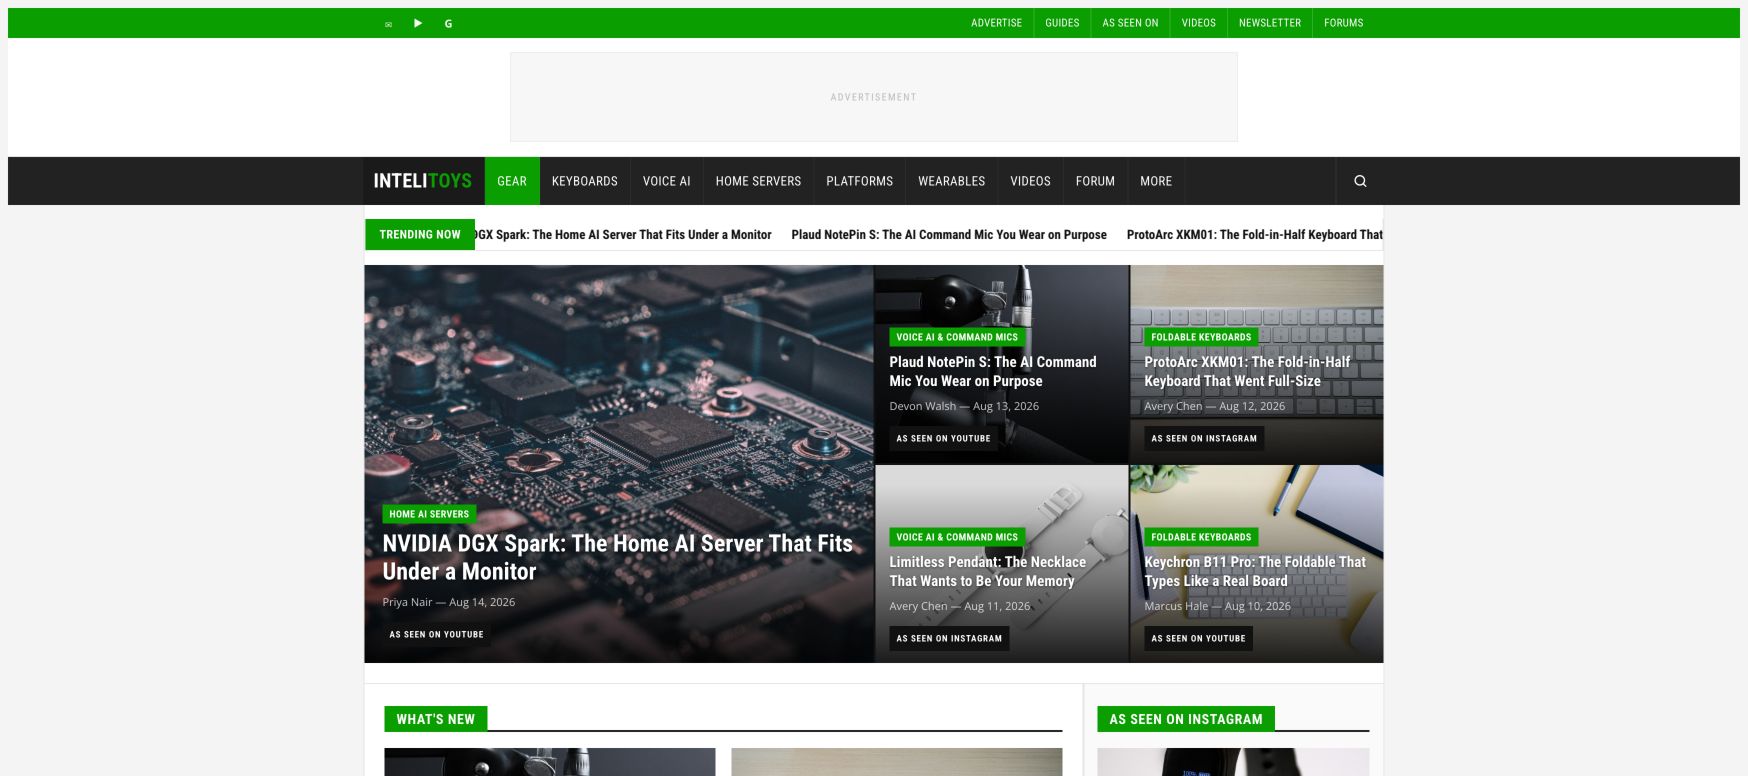Viewport: 1748px width, 776px height.
Task: Go to As Seen On in the top bar
Action: tap(1130, 23)
